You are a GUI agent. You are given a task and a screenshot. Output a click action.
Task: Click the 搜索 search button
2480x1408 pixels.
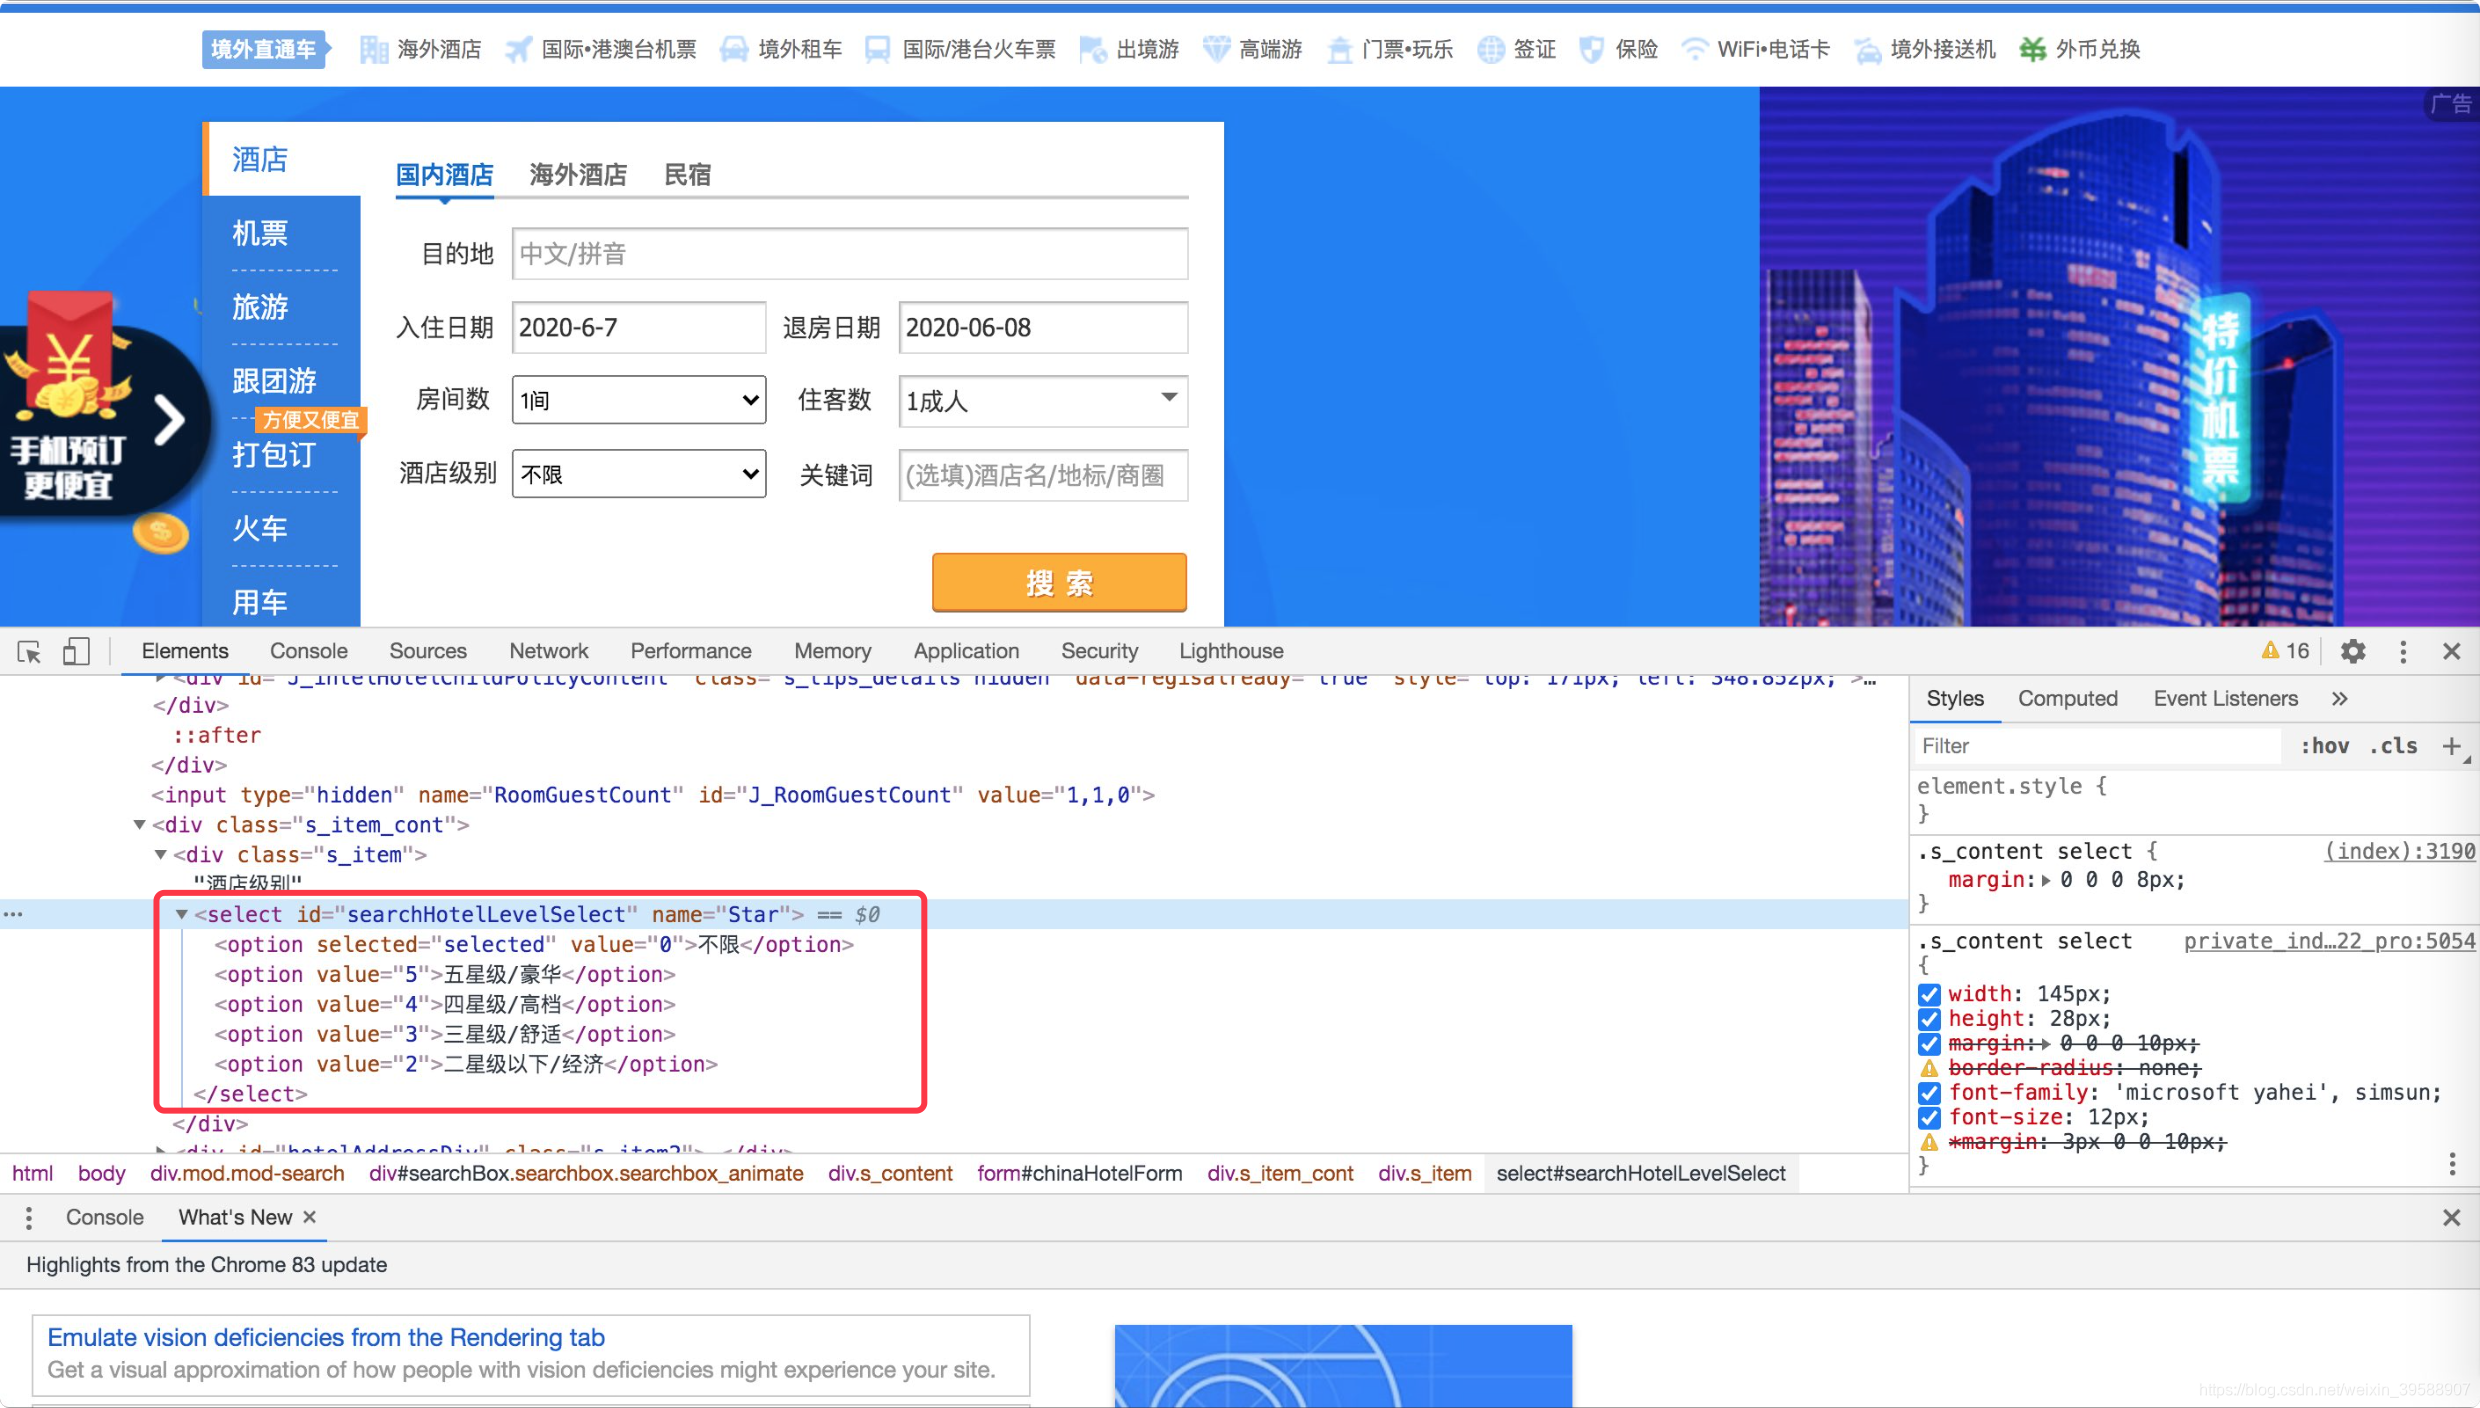pos(1058,583)
